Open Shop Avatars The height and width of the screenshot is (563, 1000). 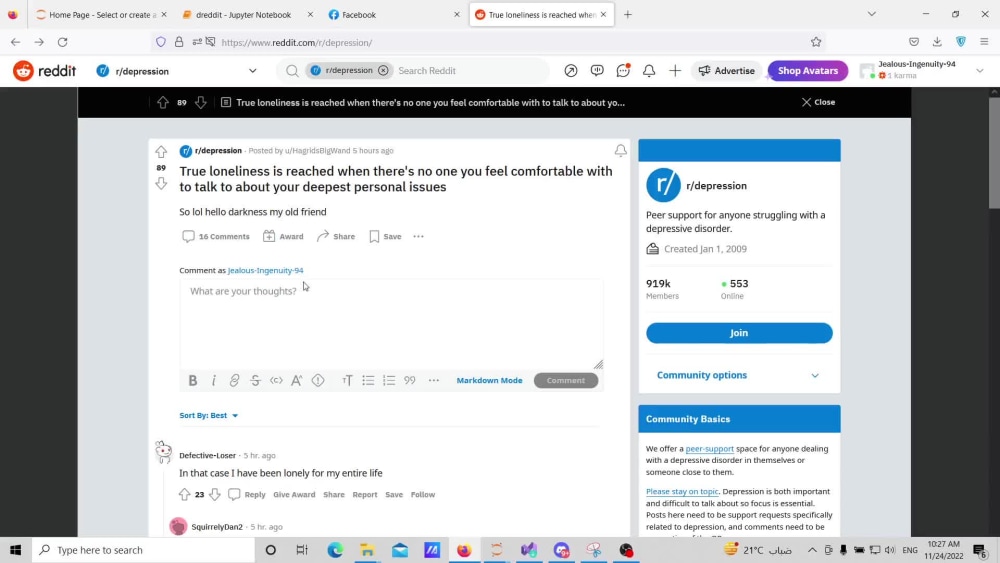pos(807,71)
